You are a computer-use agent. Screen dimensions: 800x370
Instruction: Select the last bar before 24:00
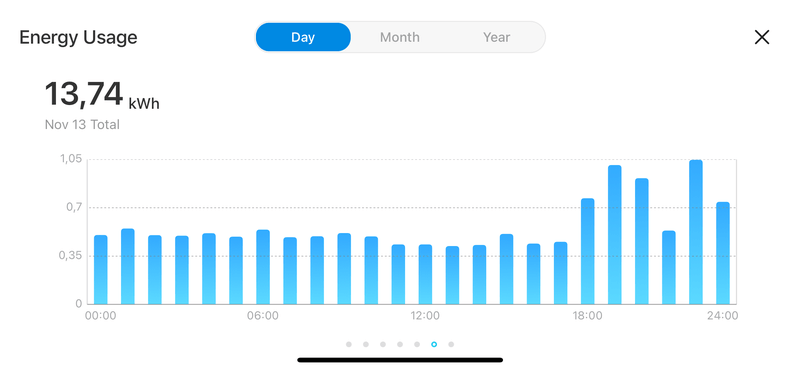pos(723,253)
